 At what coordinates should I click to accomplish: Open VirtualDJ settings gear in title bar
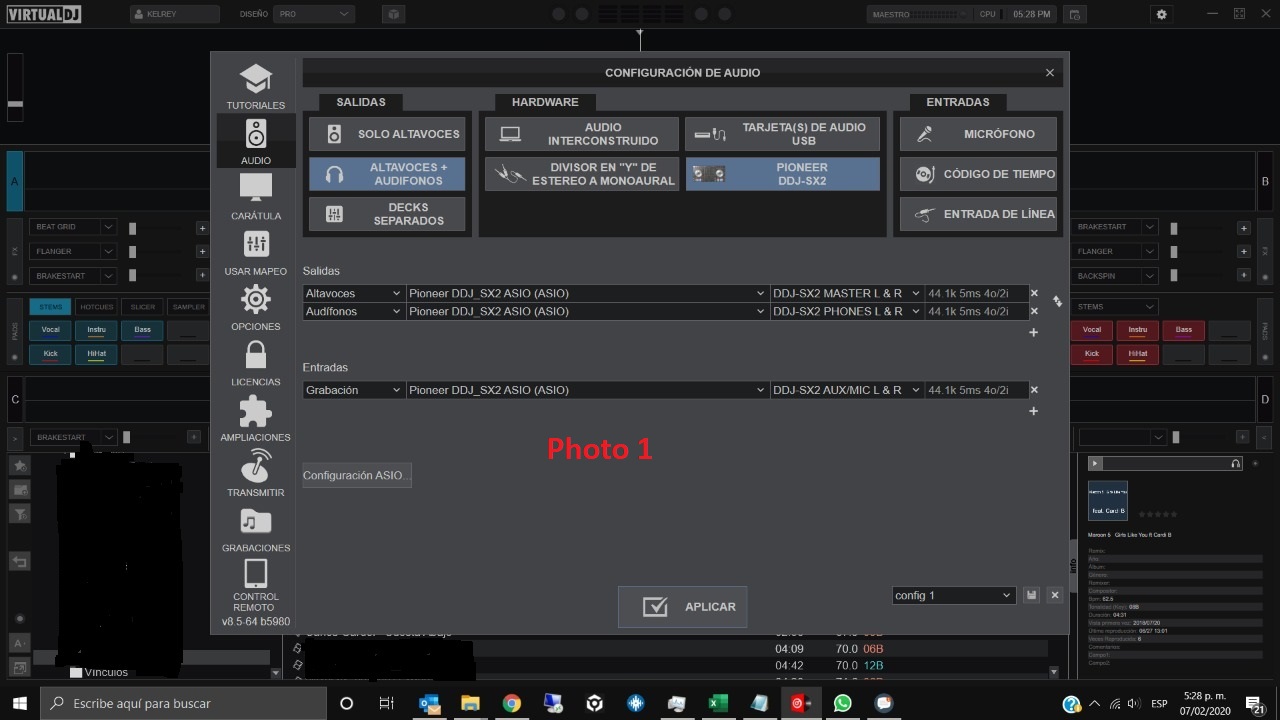click(1161, 15)
